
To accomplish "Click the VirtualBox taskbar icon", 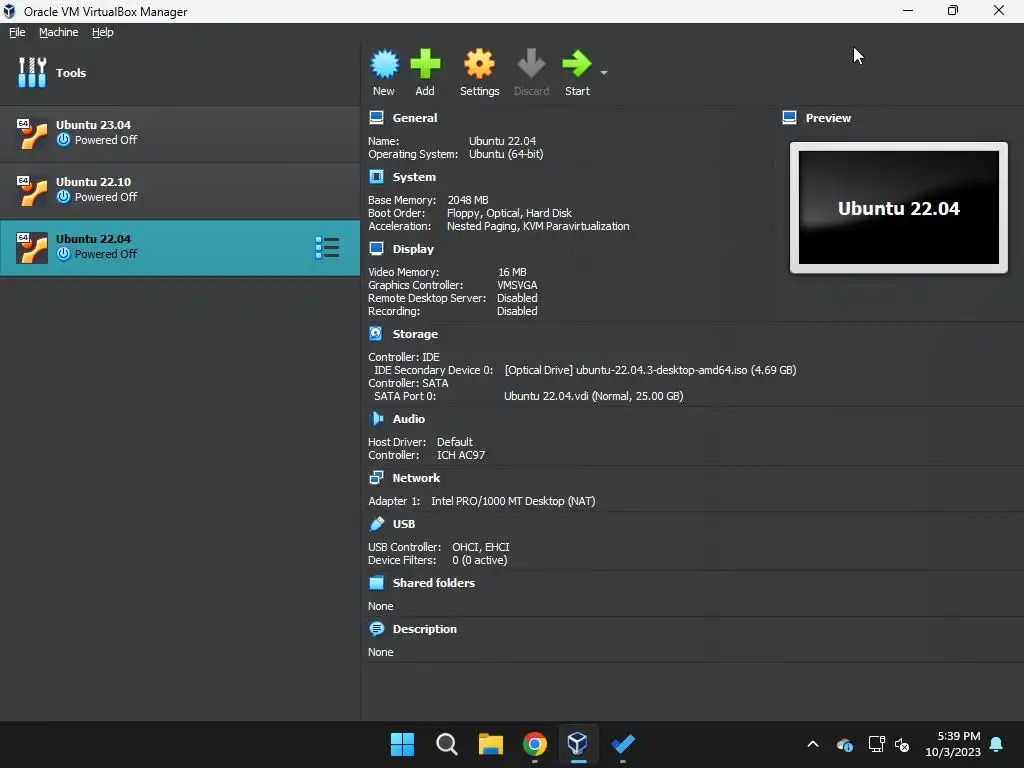I will pos(578,744).
